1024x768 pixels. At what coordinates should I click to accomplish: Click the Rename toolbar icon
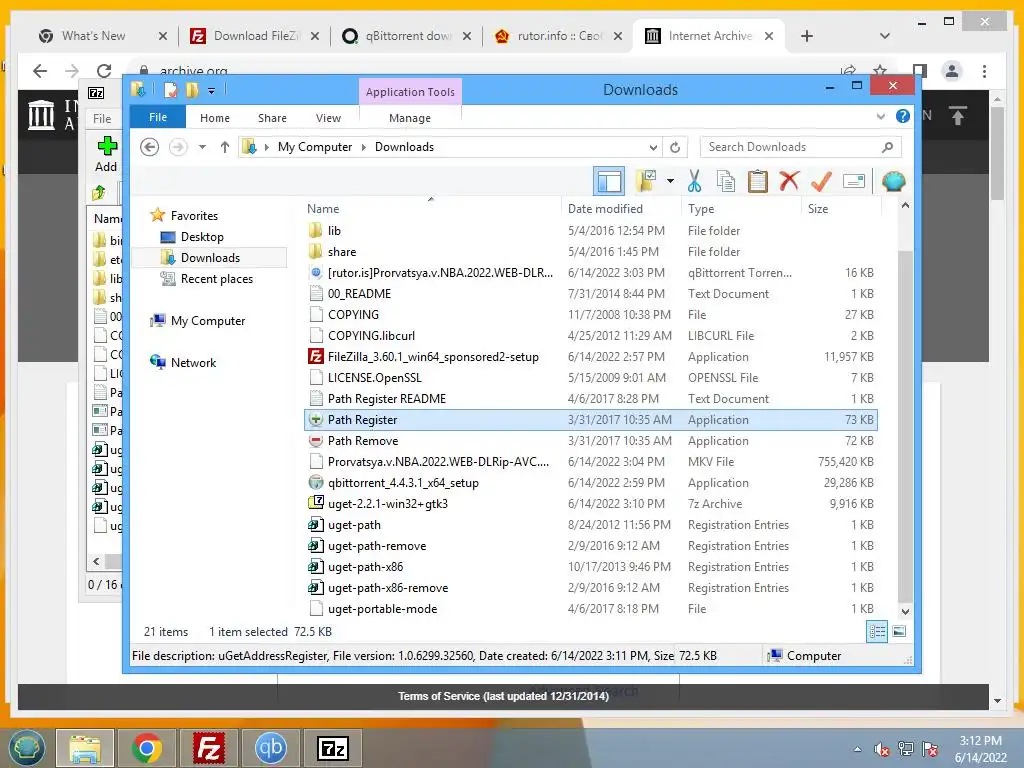854,181
